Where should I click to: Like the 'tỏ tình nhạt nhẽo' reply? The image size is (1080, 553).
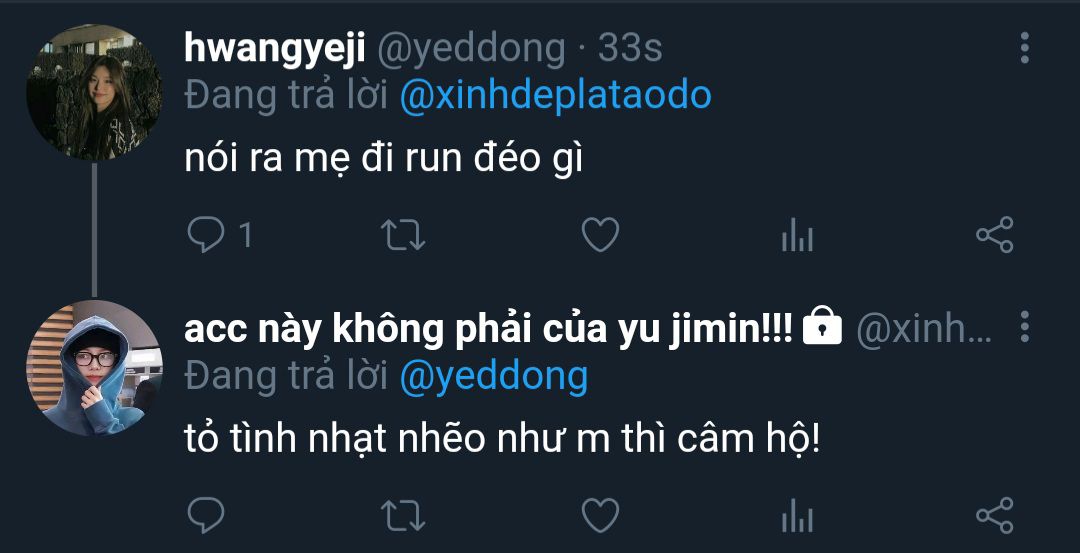click(x=601, y=515)
